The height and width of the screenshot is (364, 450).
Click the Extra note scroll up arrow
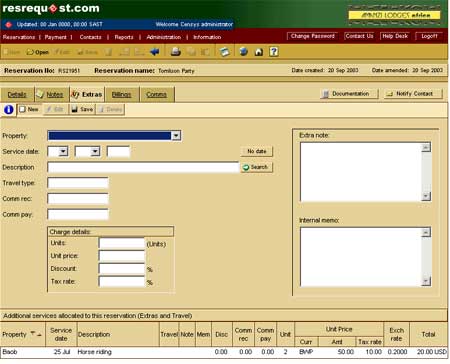click(x=426, y=147)
